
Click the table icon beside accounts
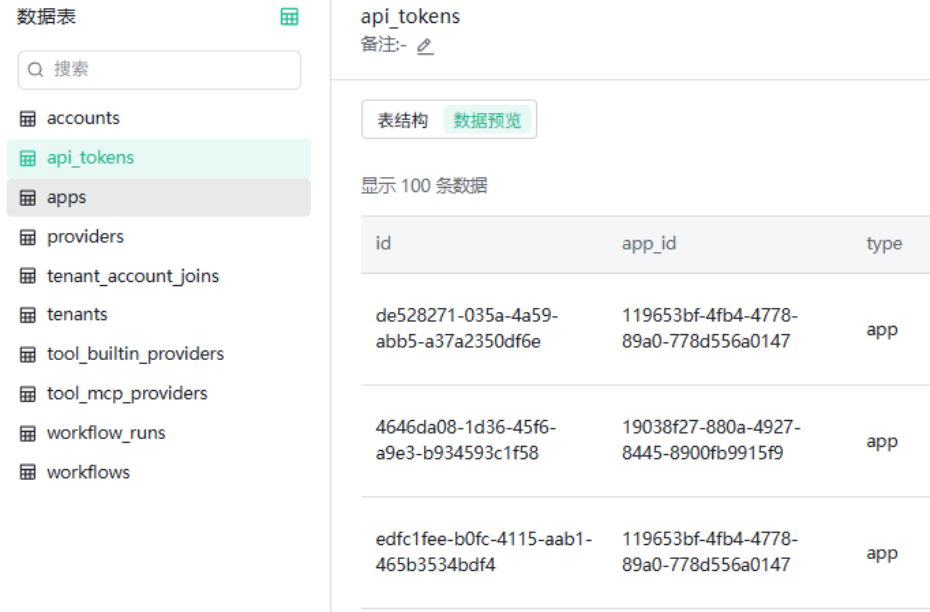click(28, 119)
